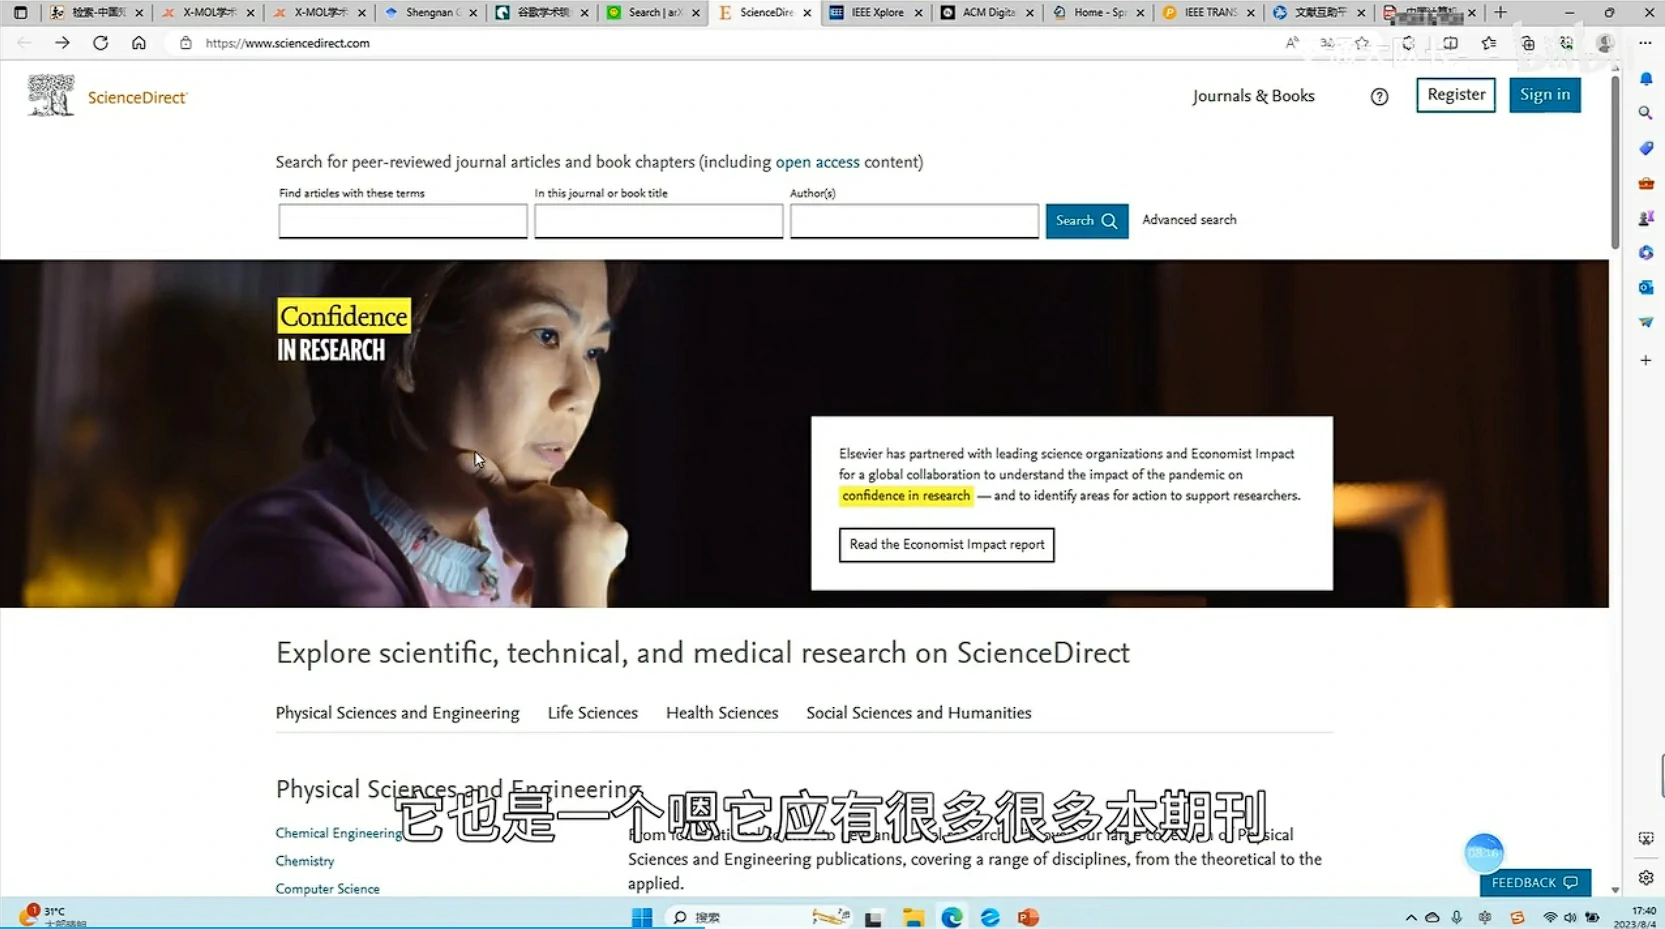
Task: Click the Sign in button
Action: pyautogui.click(x=1544, y=95)
